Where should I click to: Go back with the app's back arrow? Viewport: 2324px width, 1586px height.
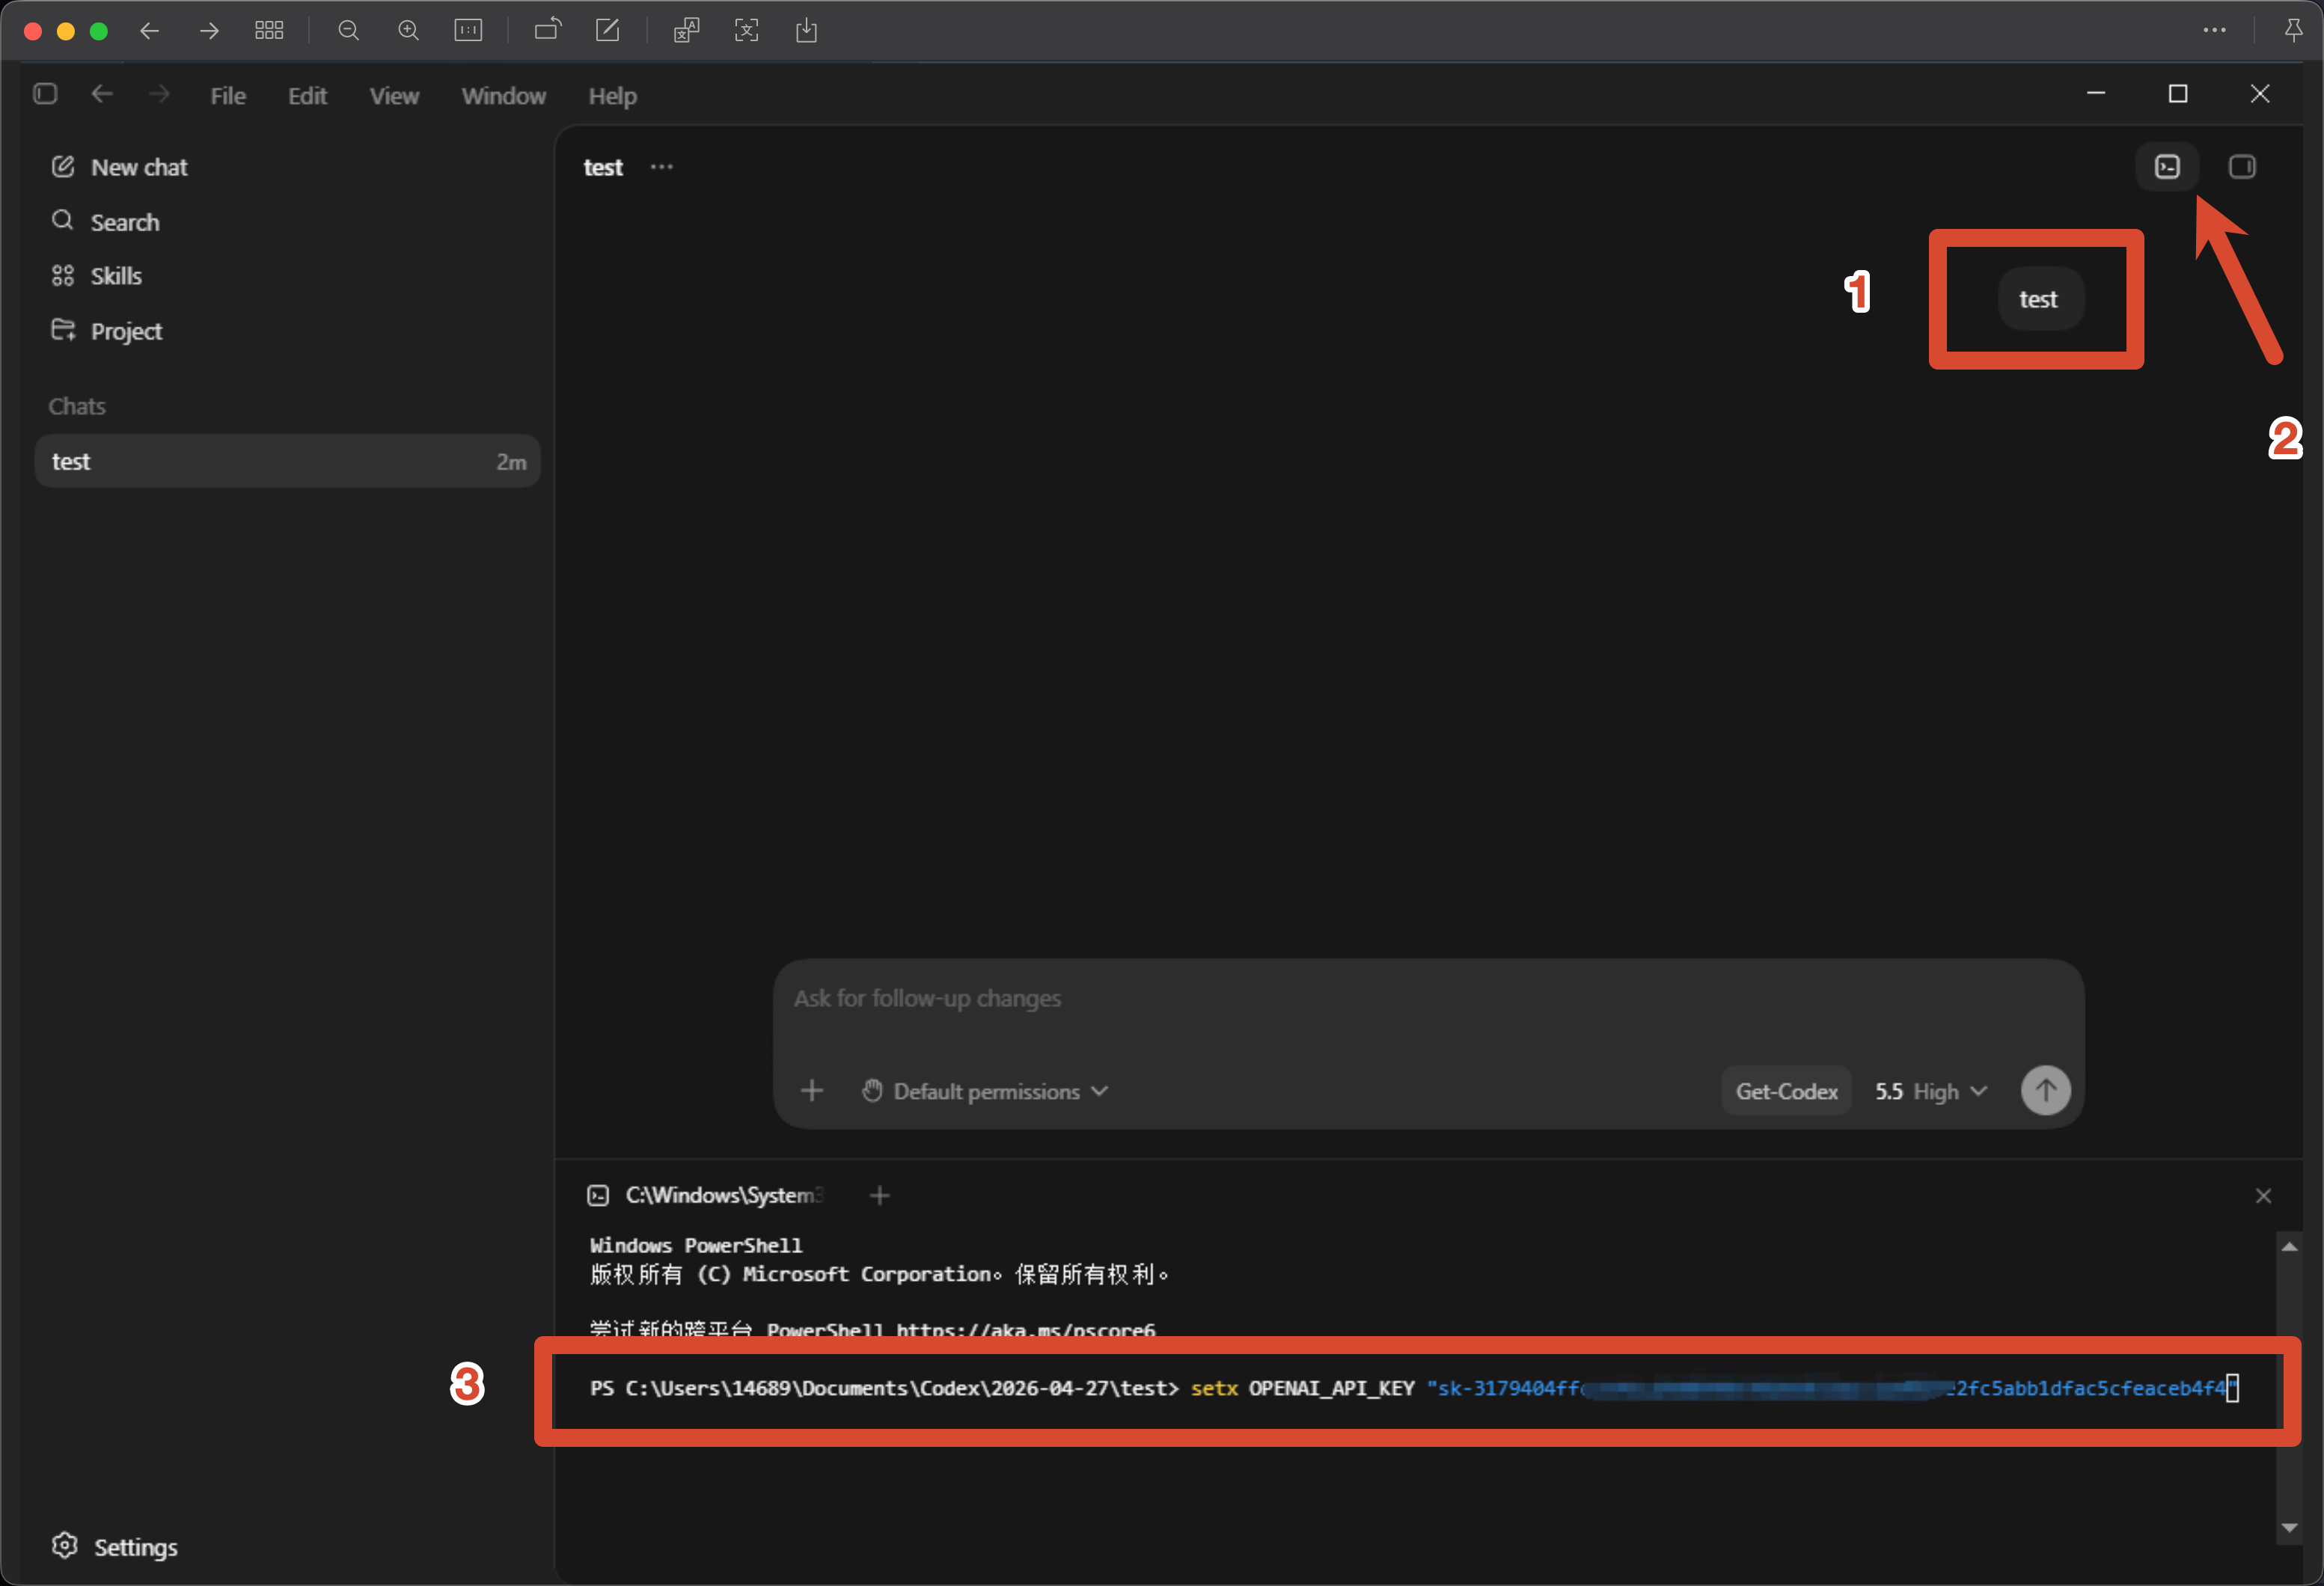tap(102, 94)
